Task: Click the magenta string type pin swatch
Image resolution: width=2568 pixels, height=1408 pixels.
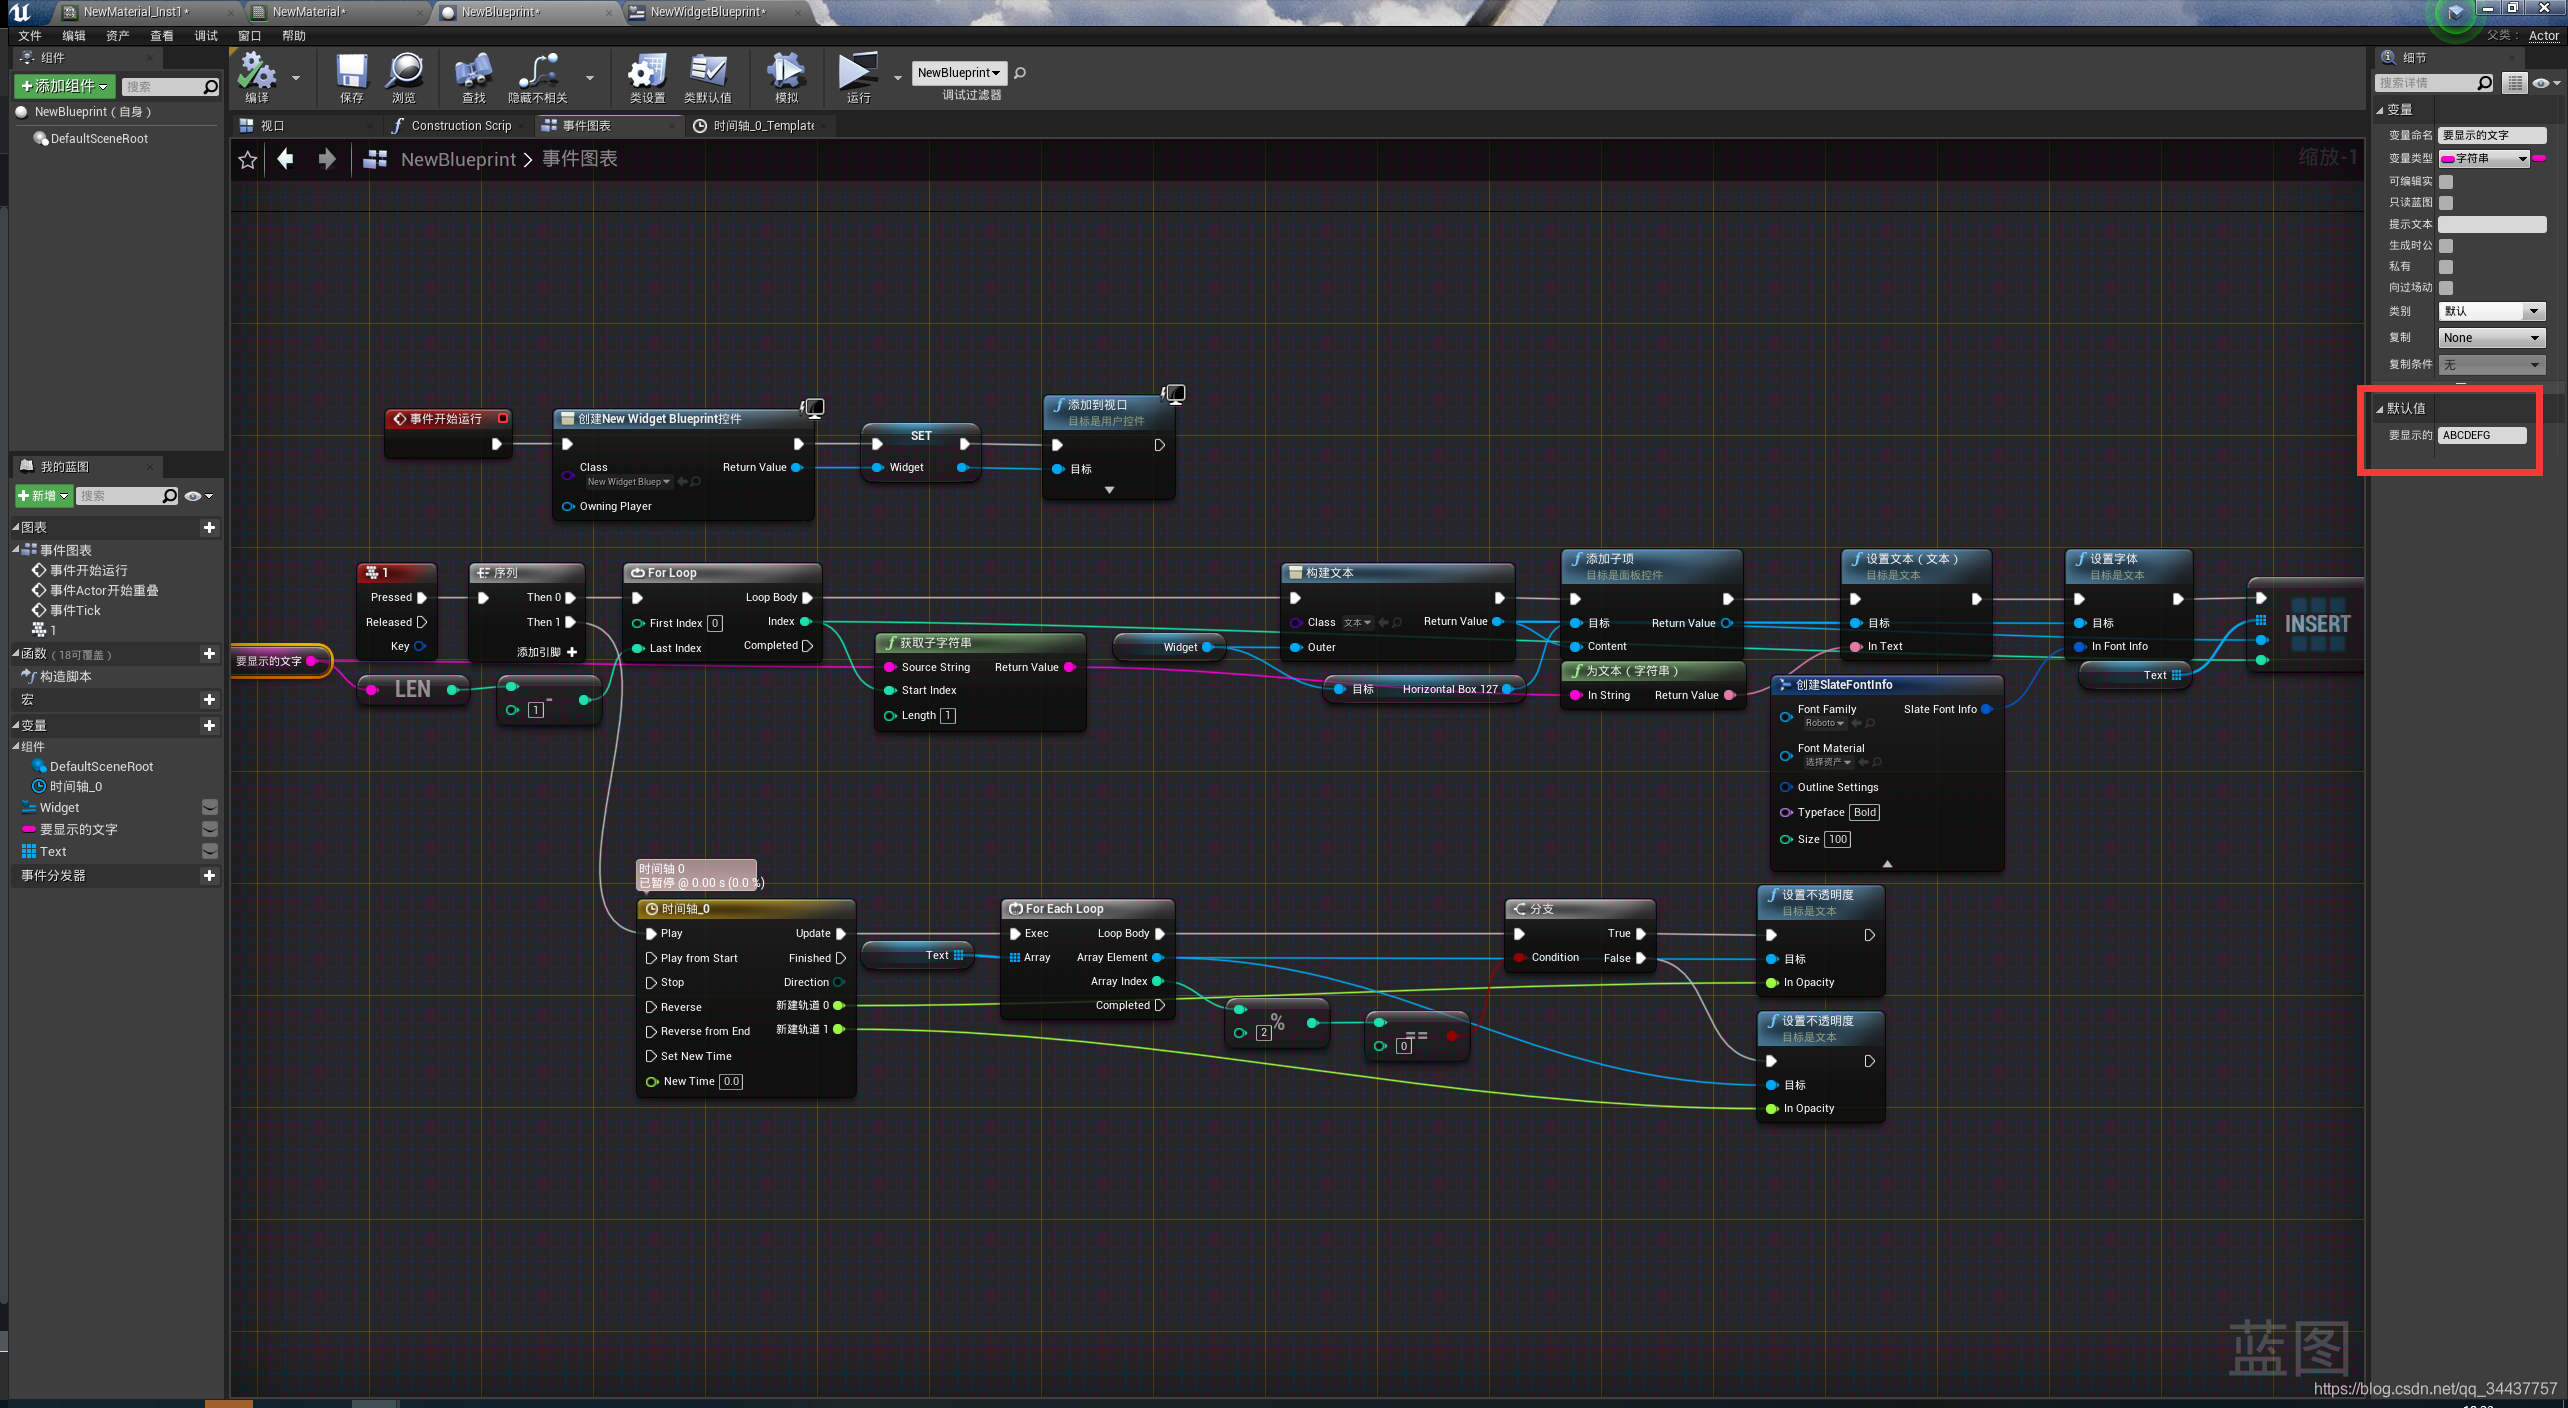Action: click(x=2539, y=159)
